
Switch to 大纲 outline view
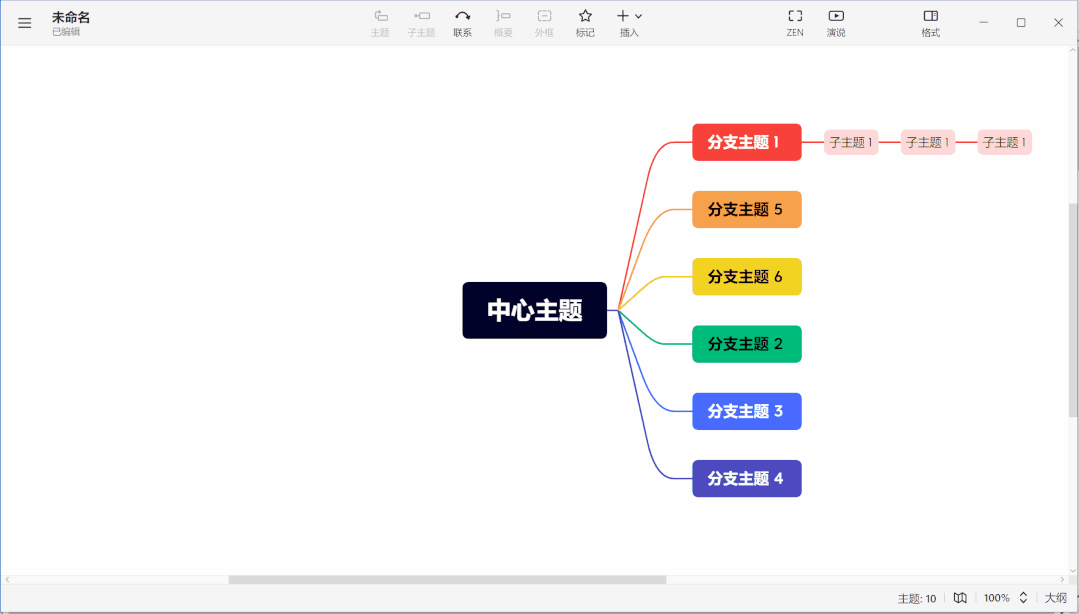(1056, 598)
